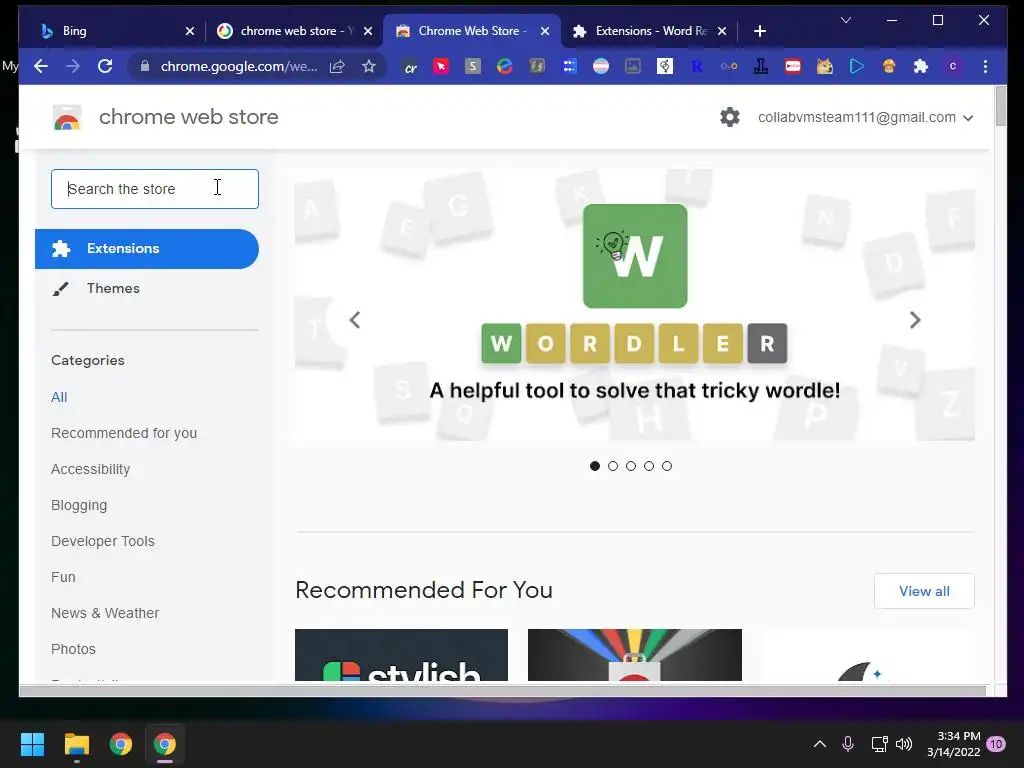Click the blue list-sliders extension icon
The width and height of the screenshot is (1024, 768).
[x=569, y=66]
